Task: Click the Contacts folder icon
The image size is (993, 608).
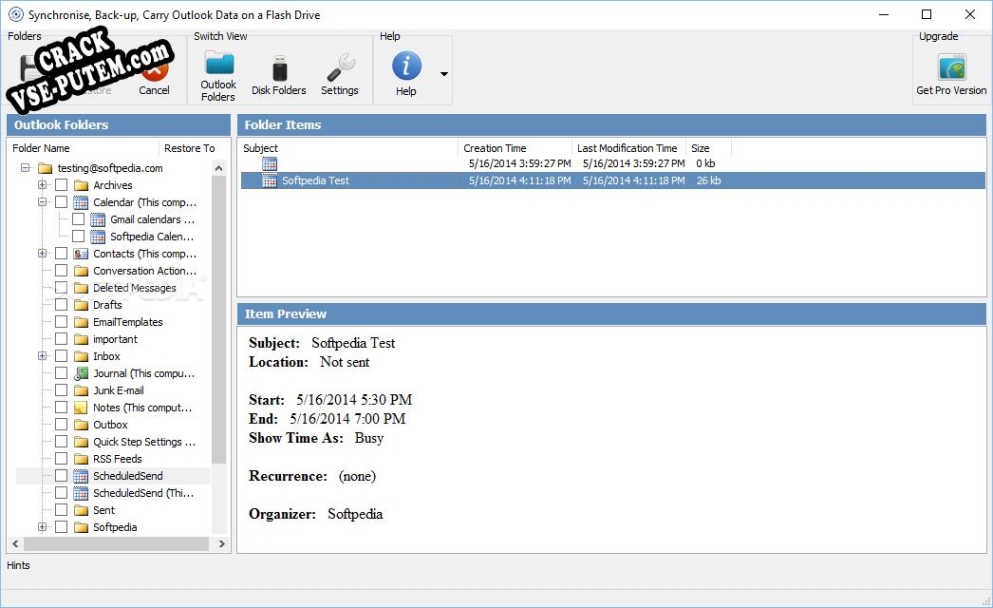Action: (81, 253)
